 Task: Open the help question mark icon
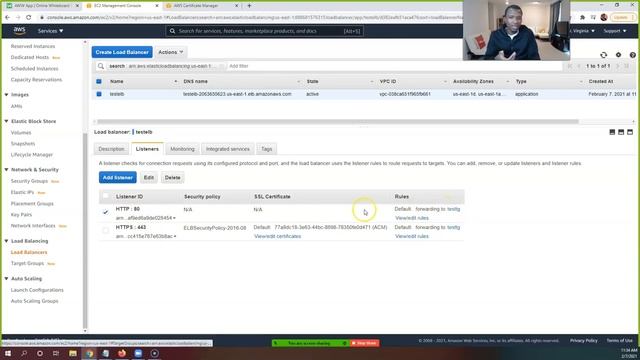pos(632,55)
